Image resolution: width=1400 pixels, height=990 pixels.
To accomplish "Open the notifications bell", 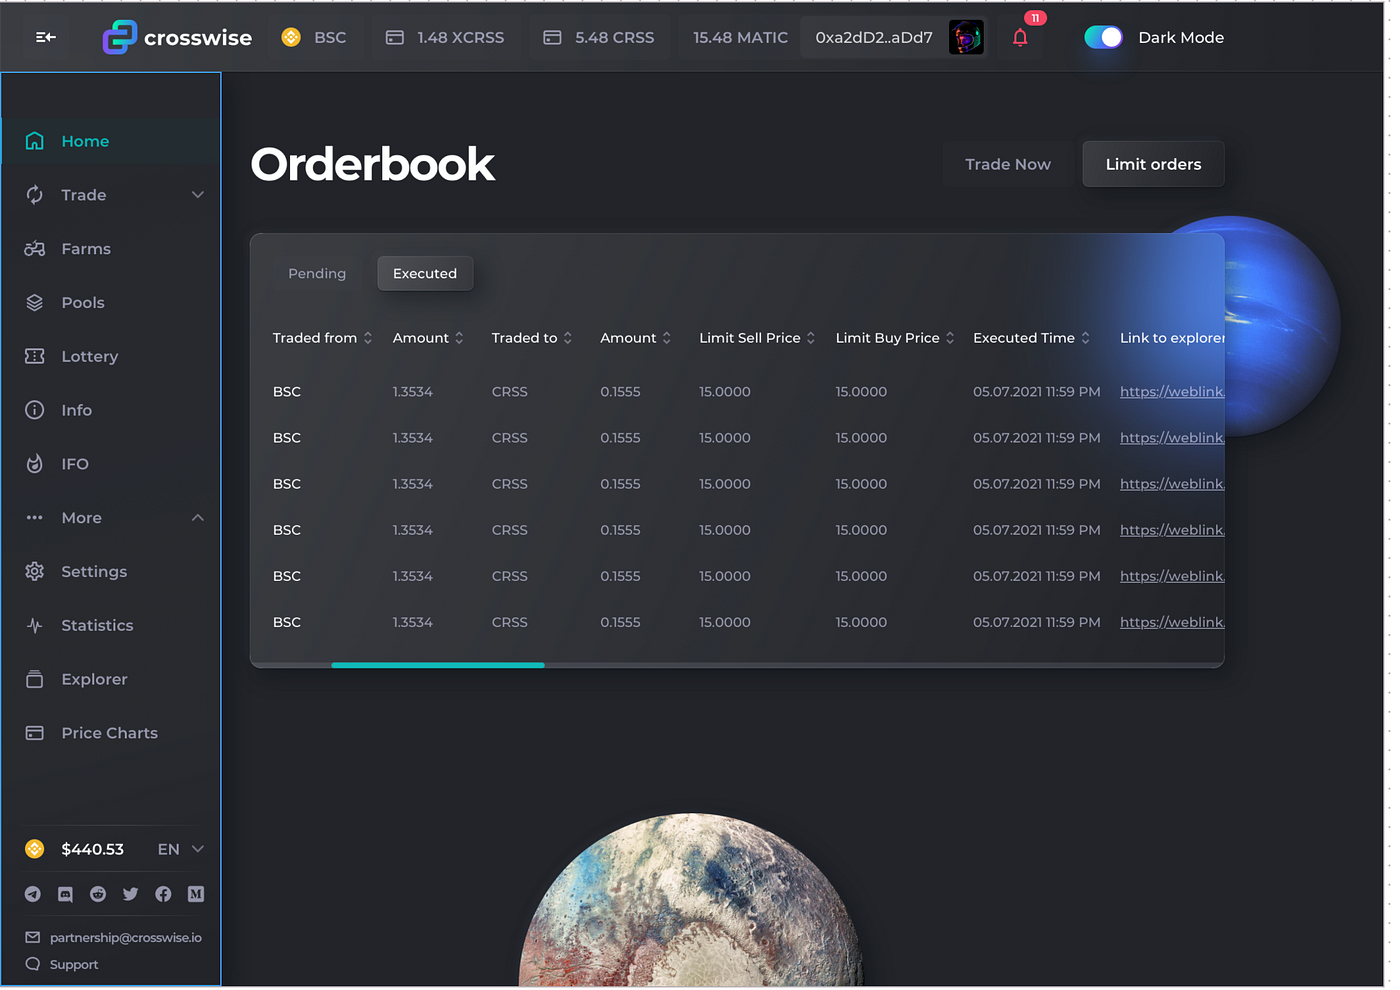I will (1020, 37).
